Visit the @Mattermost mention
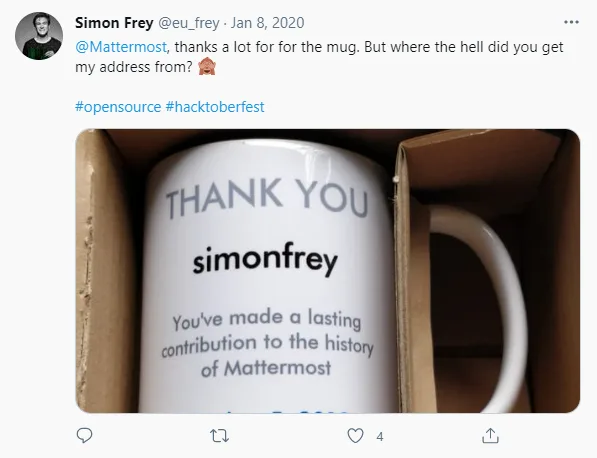This screenshot has height=458, width=597. click(121, 47)
